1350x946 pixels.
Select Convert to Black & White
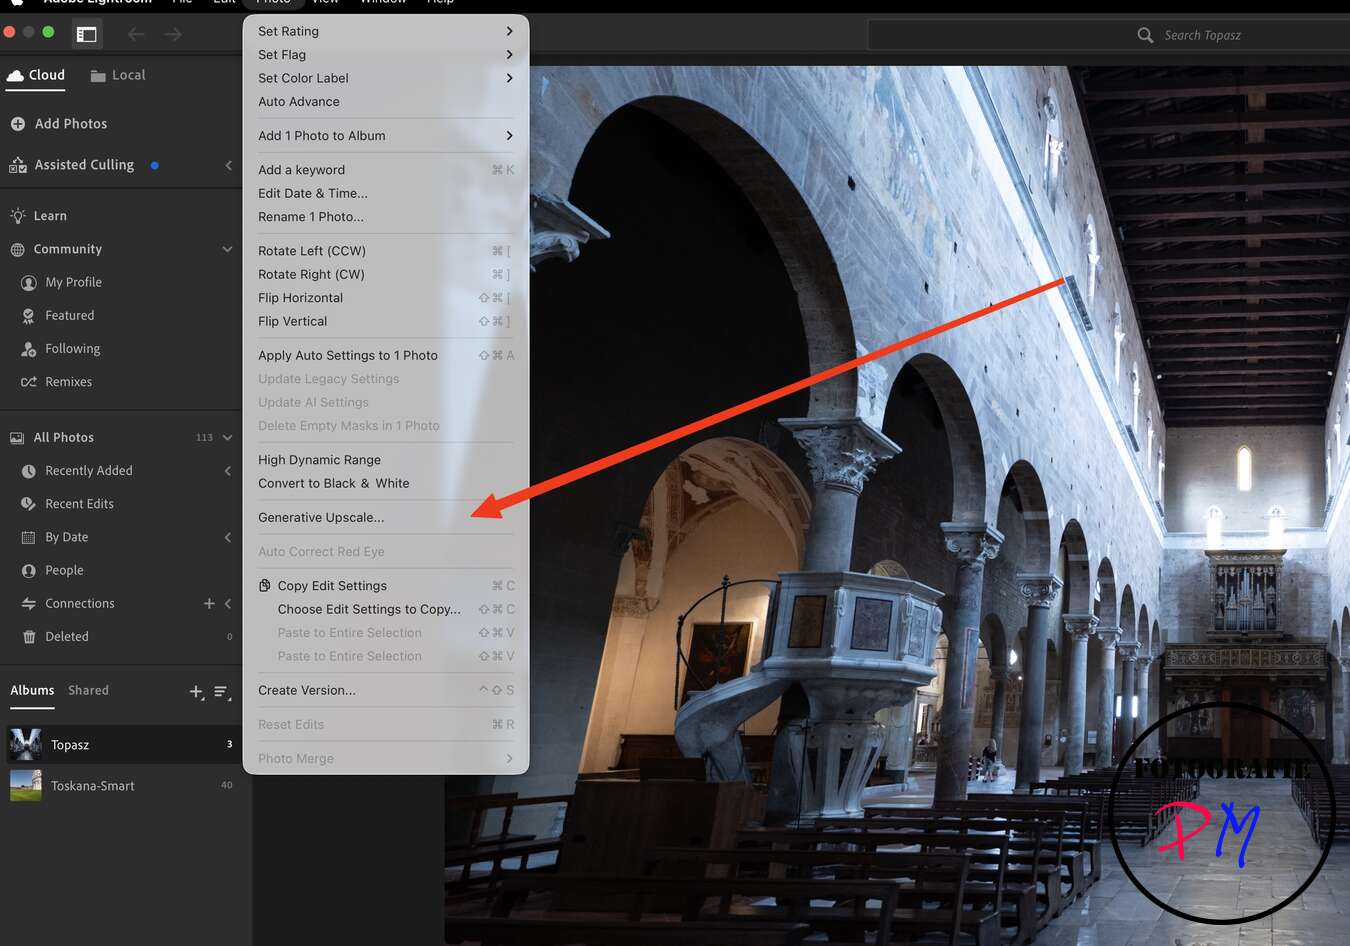pos(333,484)
